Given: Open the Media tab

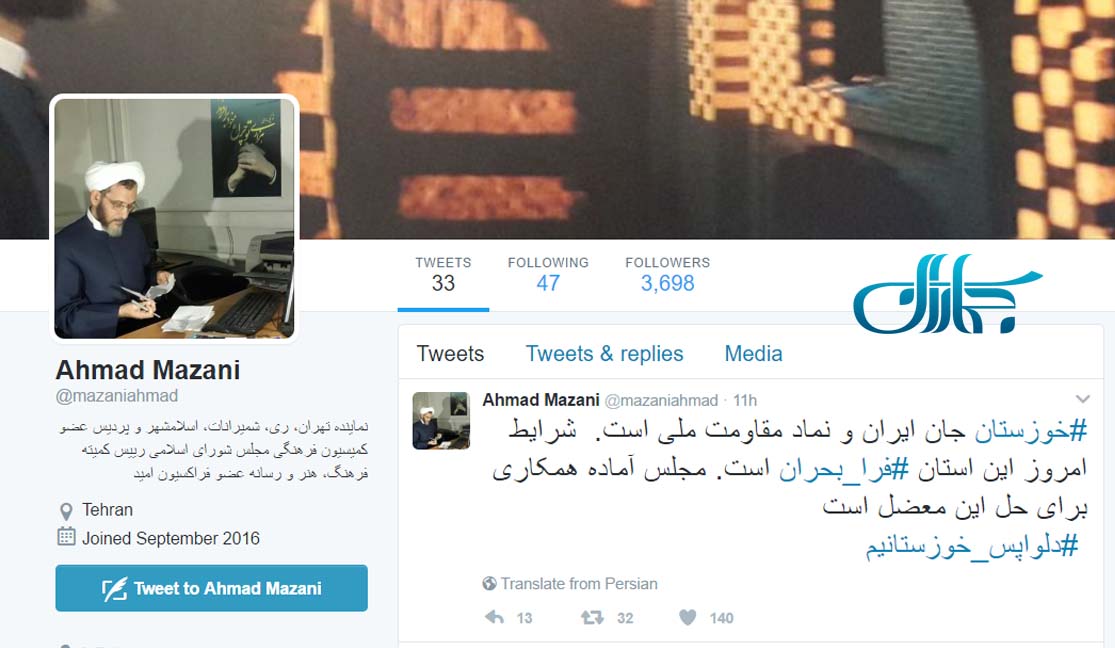Looking at the screenshot, I should [x=753, y=354].
